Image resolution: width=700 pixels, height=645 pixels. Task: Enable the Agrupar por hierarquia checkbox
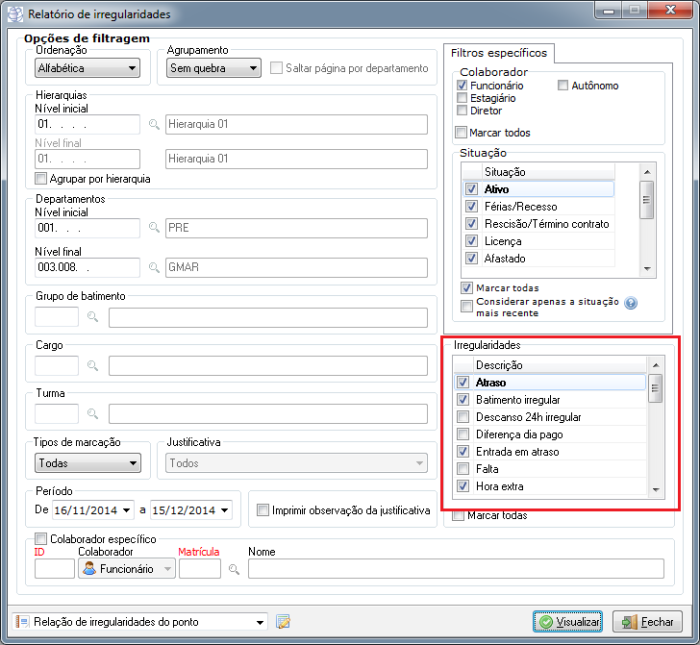[x=41, y=179]
